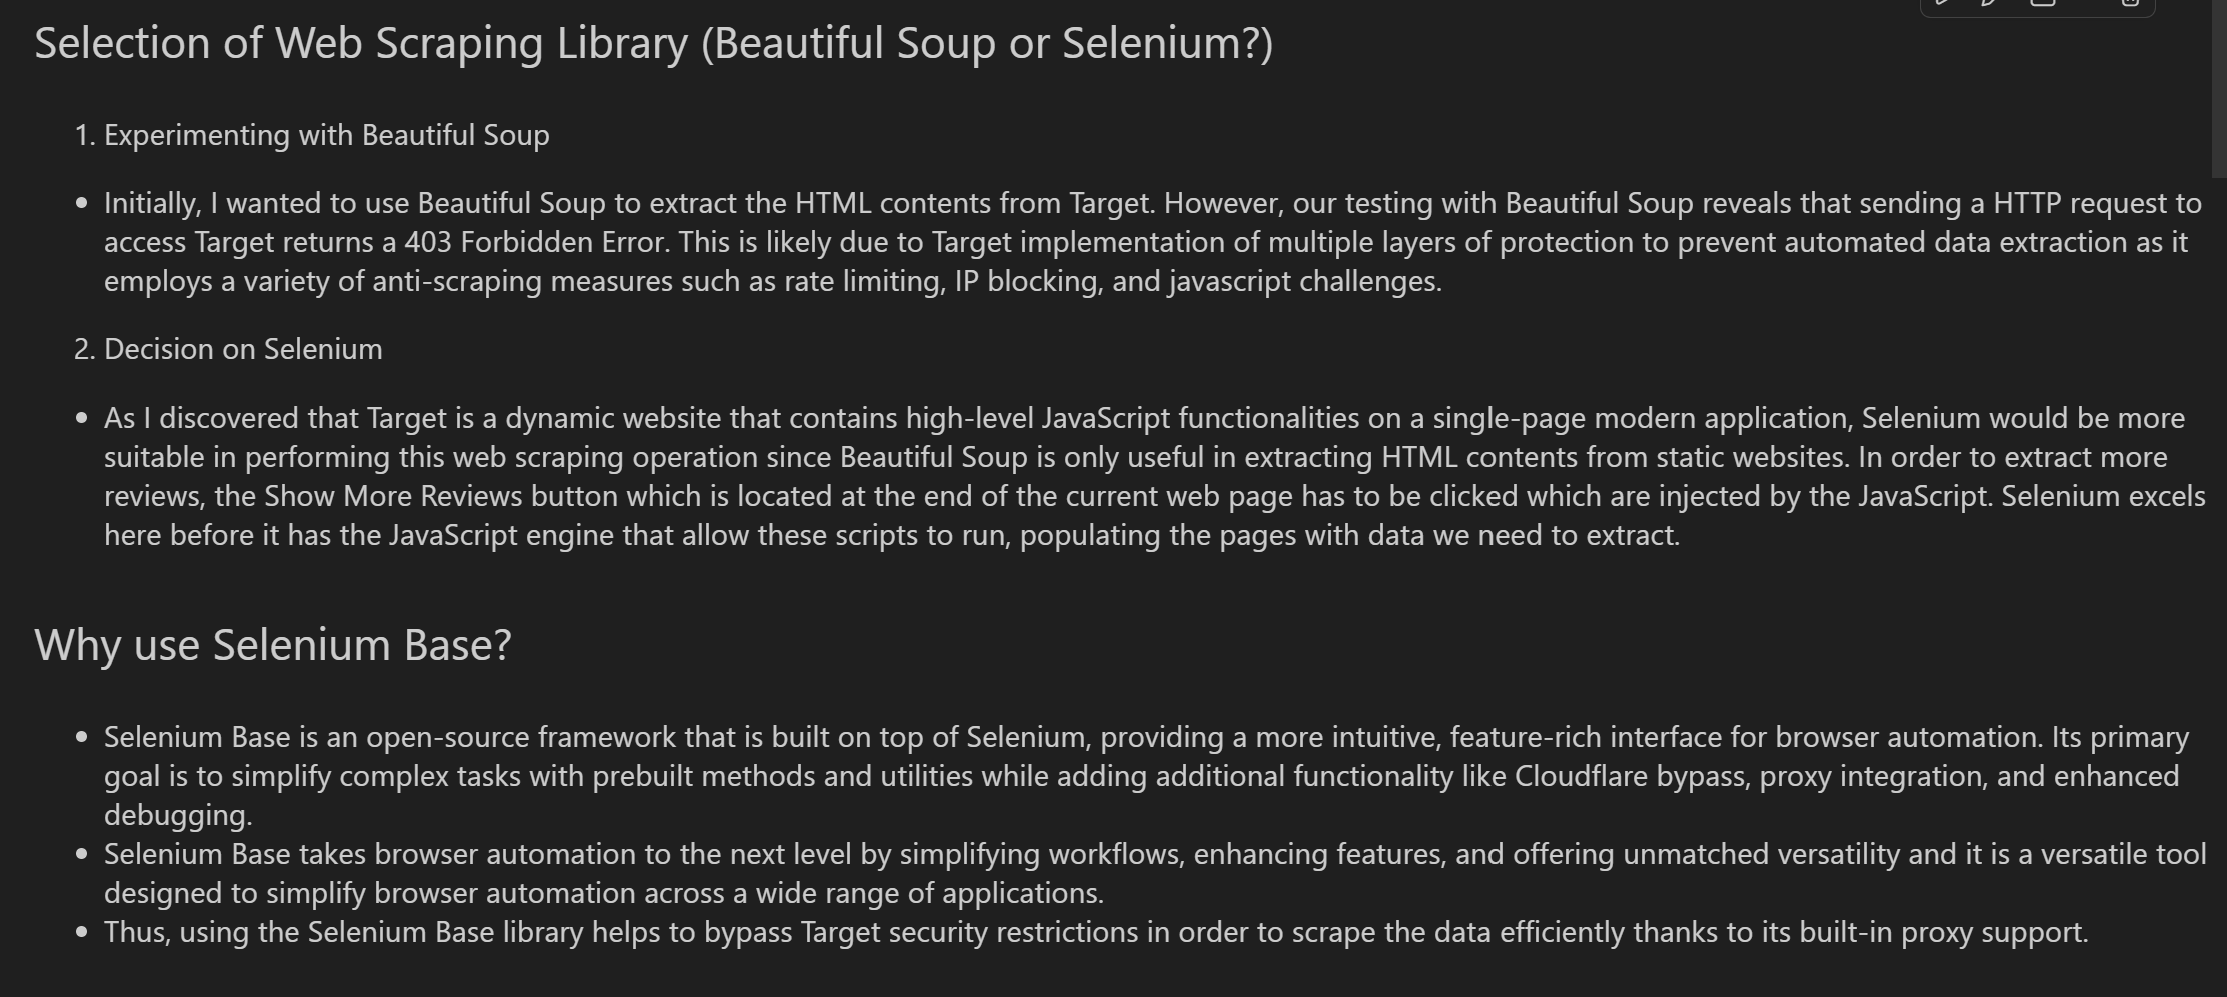Click the 'Decision on Selenium' list item
Viewport: 2227px width, 997px height.
(243, 349)
